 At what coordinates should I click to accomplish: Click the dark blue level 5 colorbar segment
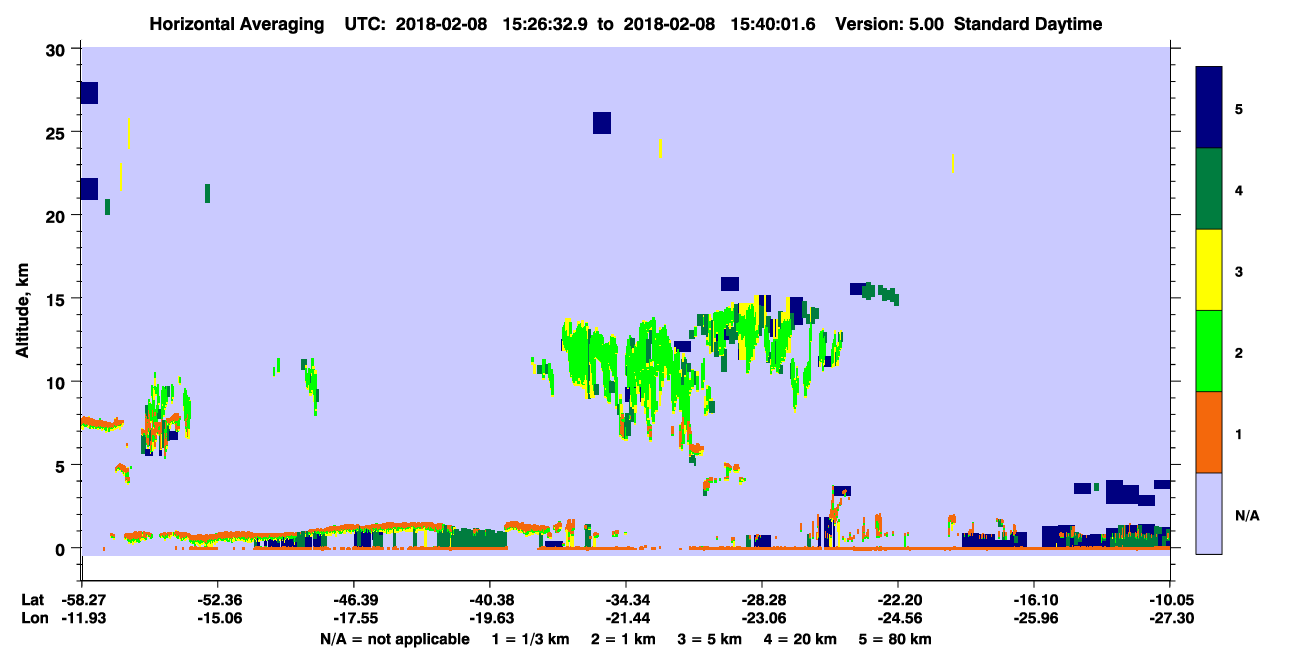click(x=1209, y=108)
